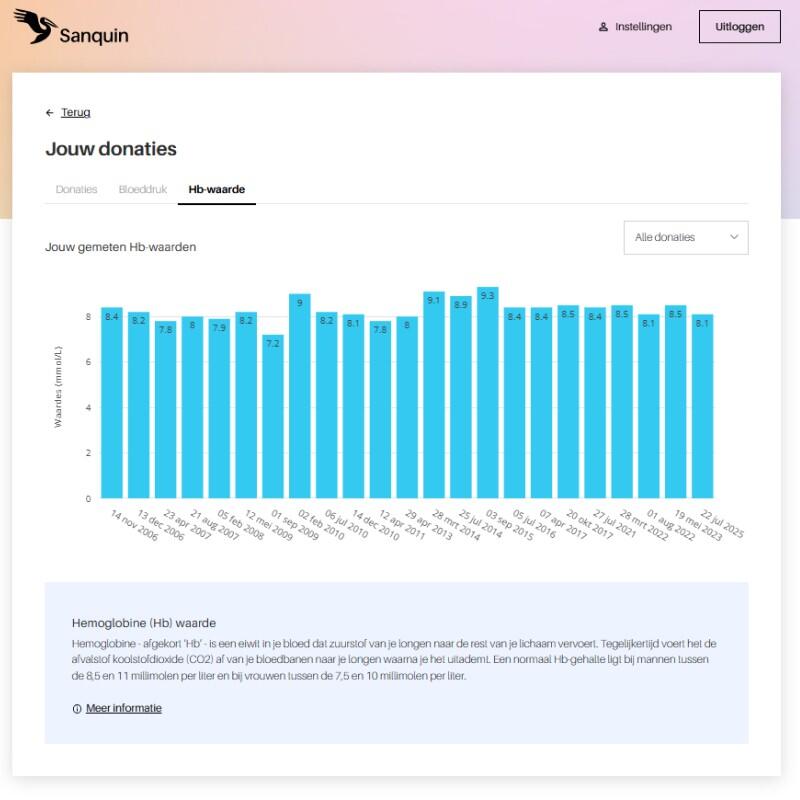Switch to the Donaties tab
The height and width of the screenshot is (800, 800).
tap(76, 189)
